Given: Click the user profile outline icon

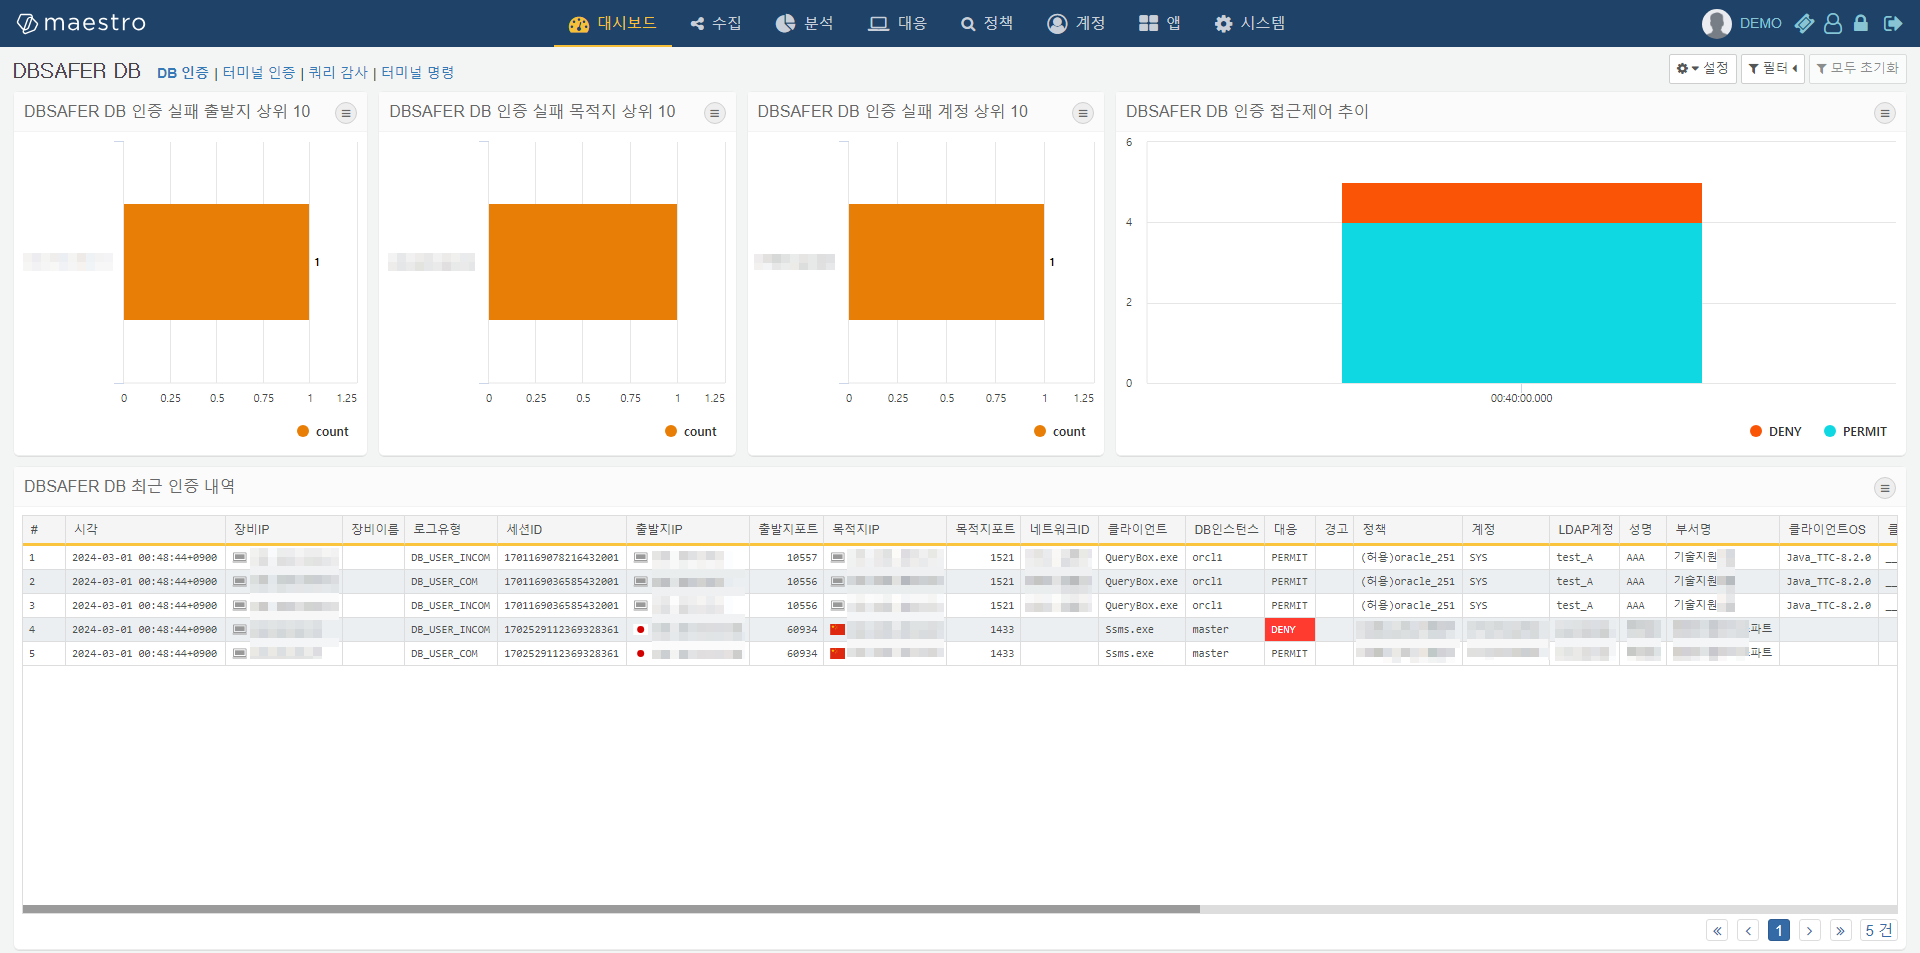Looking at the screenshot, I should [1833, 23].
